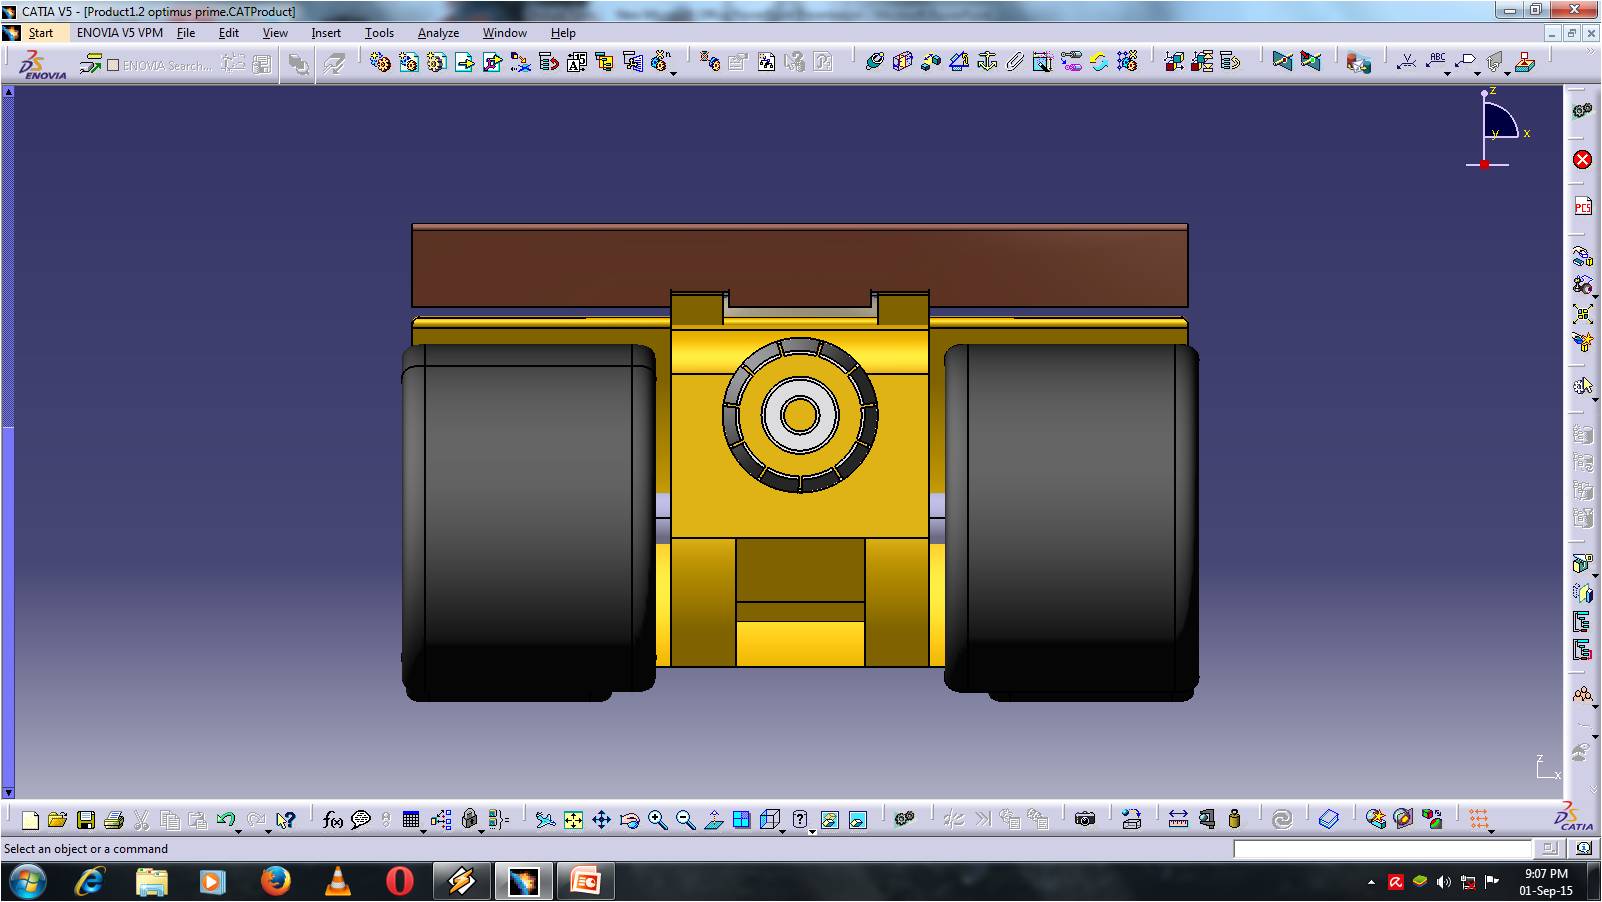
Task: Select the Rotate view tool
Action: [629, 820]
